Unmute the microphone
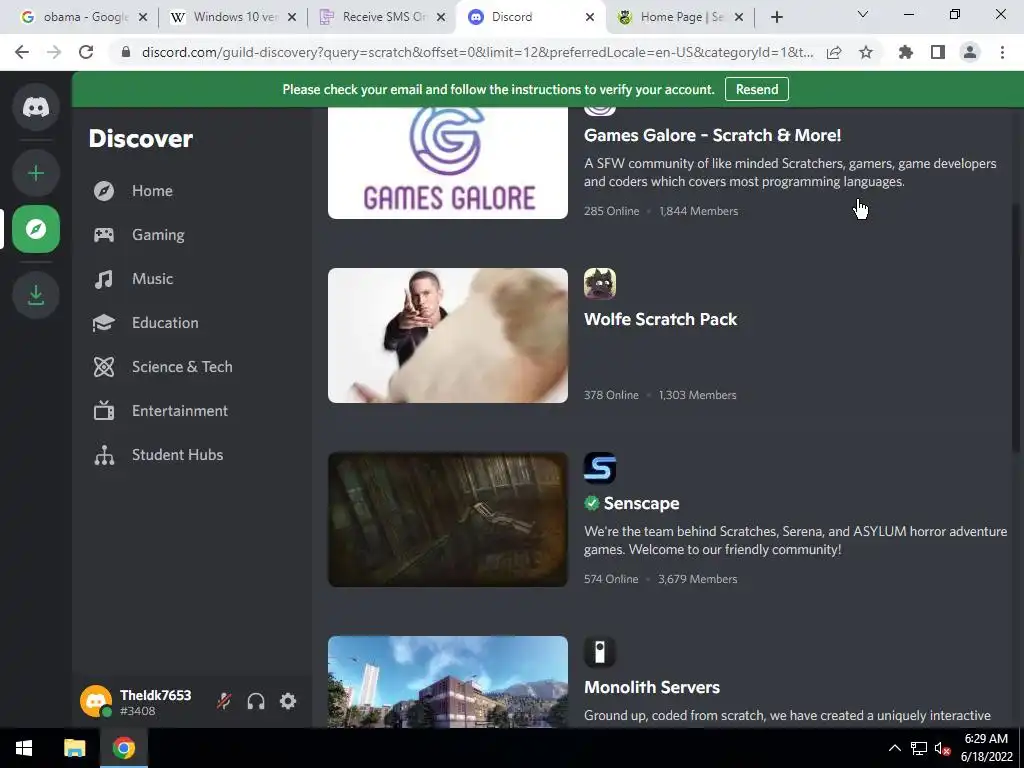Screen dimensions: 1024x768 pos(224,701)
